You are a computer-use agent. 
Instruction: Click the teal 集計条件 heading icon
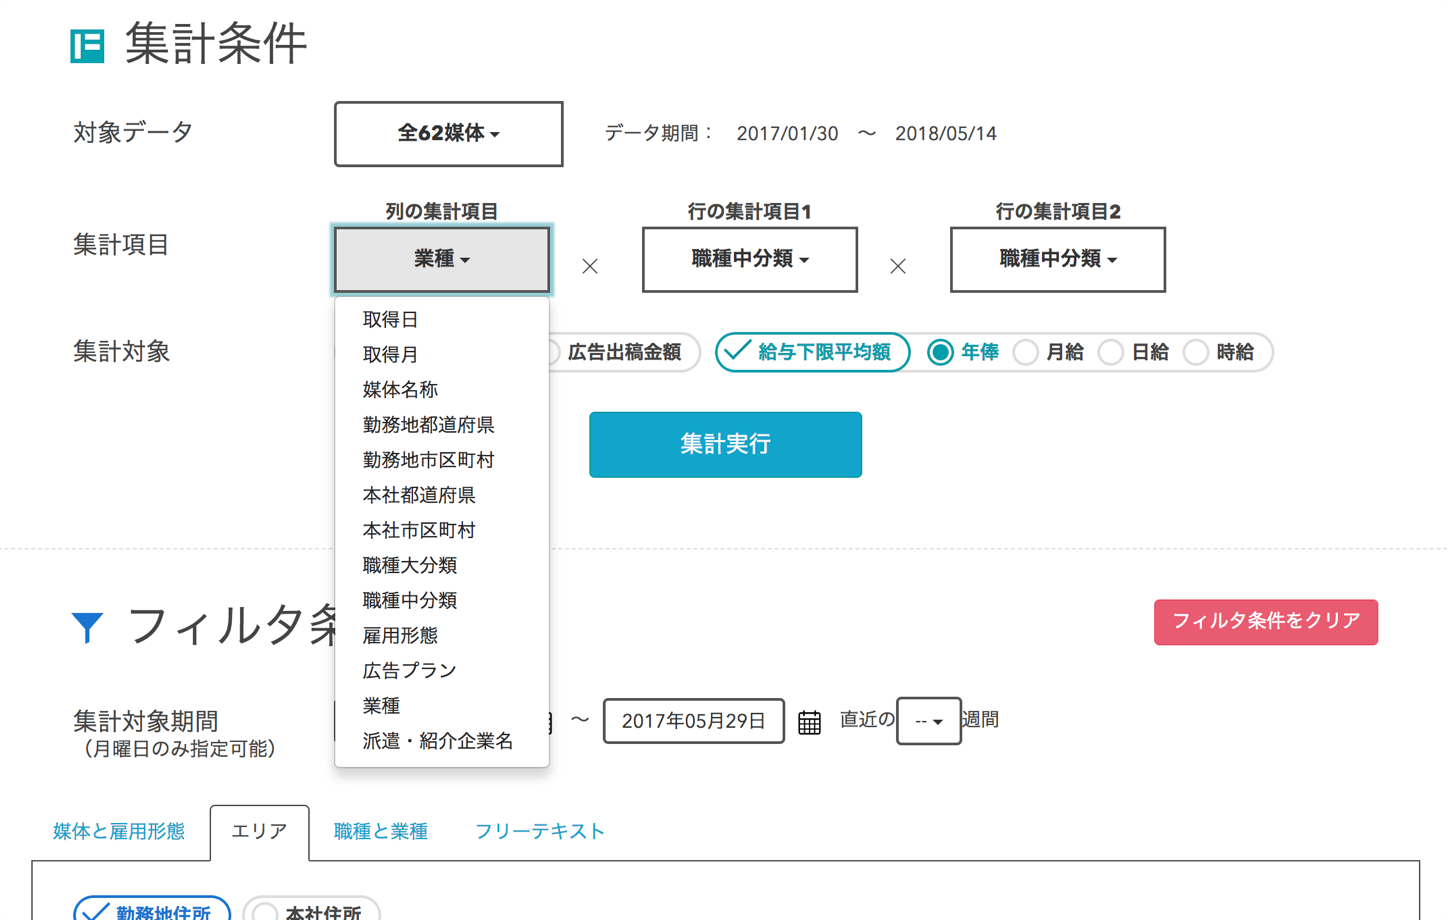tap(87, 46)
